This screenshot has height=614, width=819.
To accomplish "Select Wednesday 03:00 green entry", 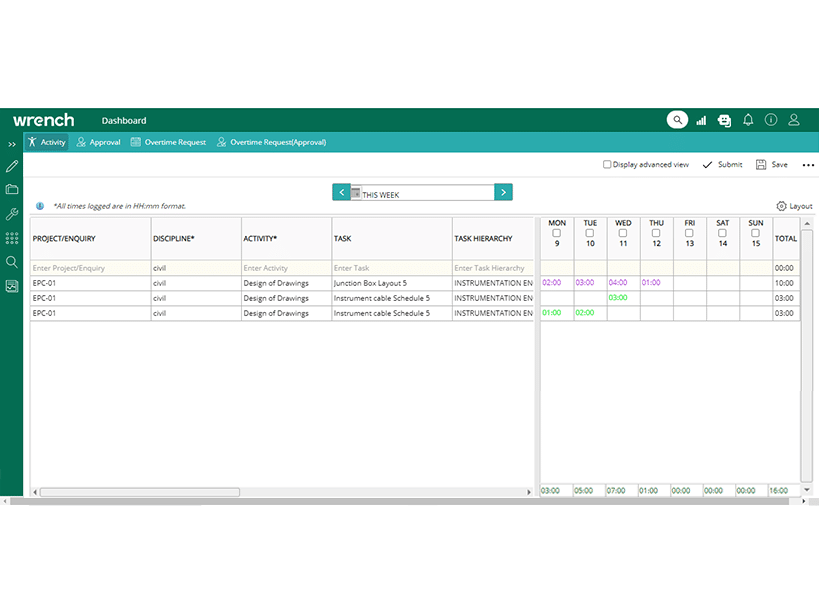I will pyautogui.click(x=624, y=298).
